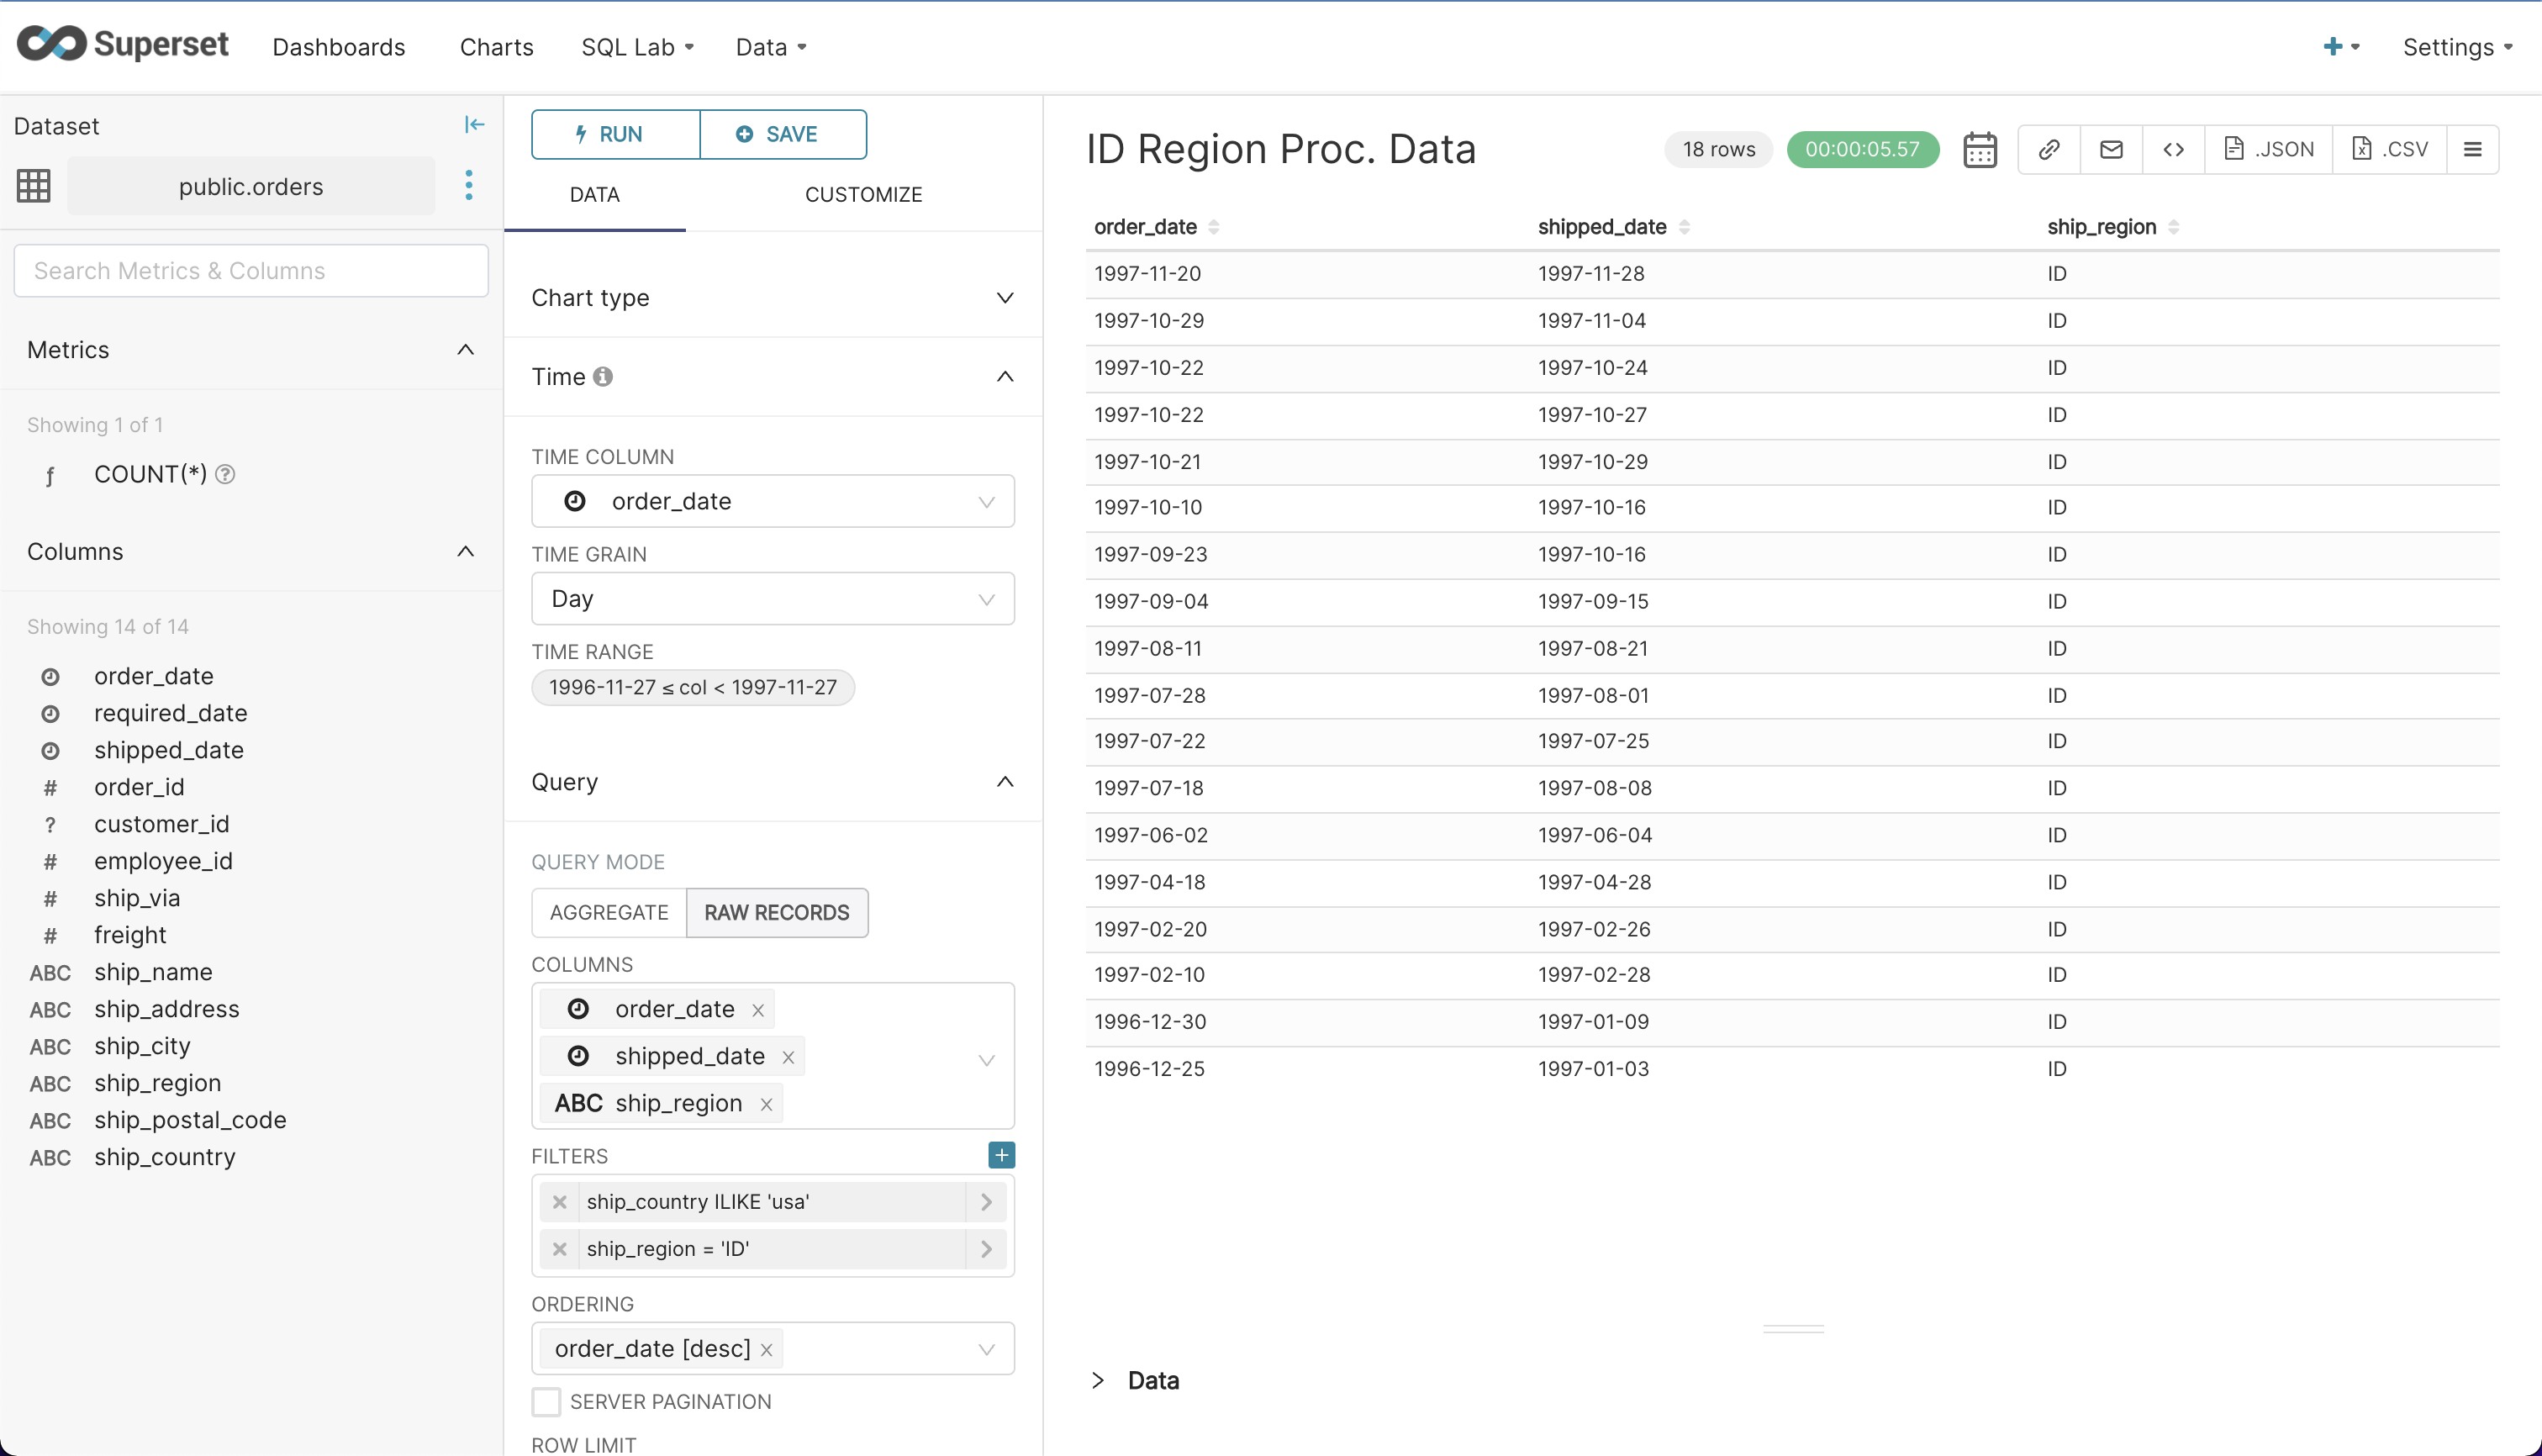
Task: Open the chart options menu icon
Action: [2475, 148]
